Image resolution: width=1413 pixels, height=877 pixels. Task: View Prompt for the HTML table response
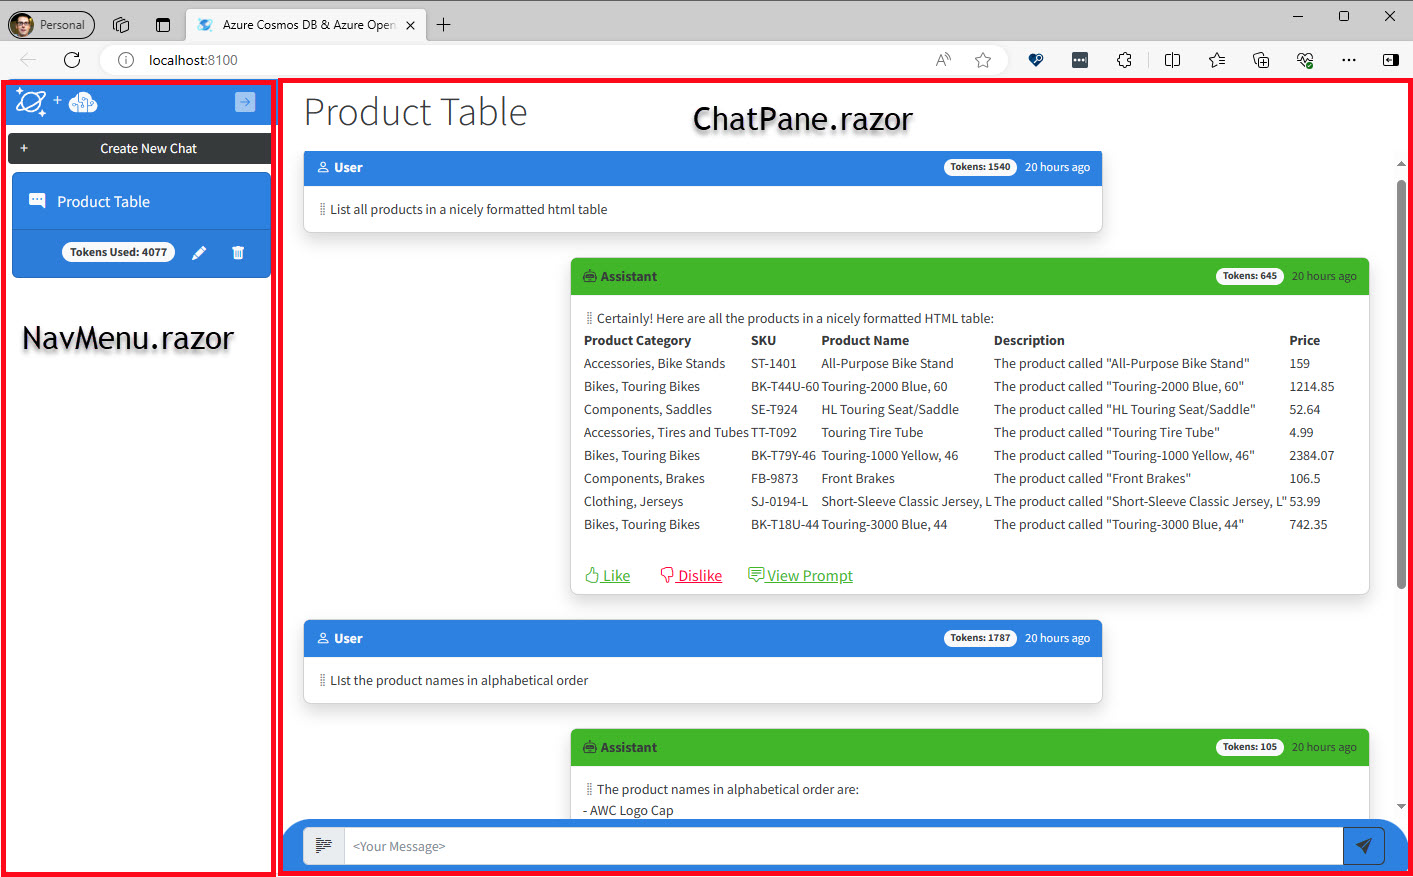801,575
